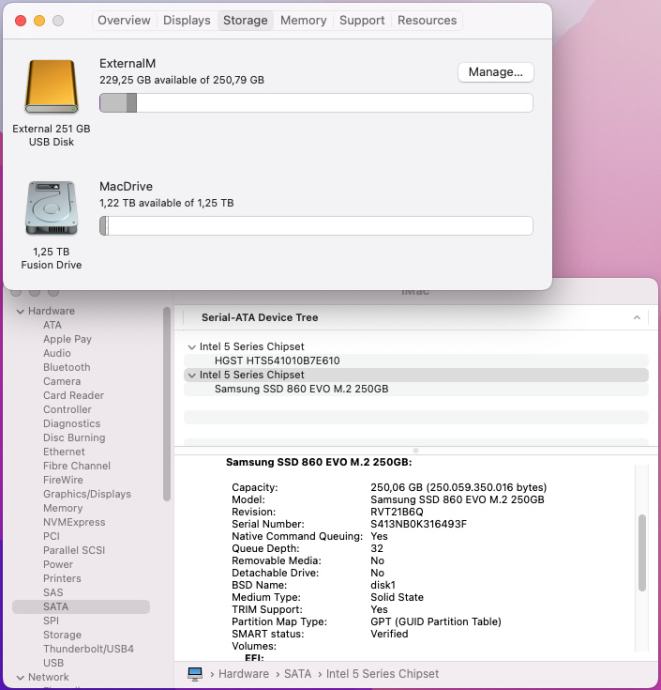Click the ExternalM external USB disk icon
This screenshot has height=690, width=661.
pos(51,86)
